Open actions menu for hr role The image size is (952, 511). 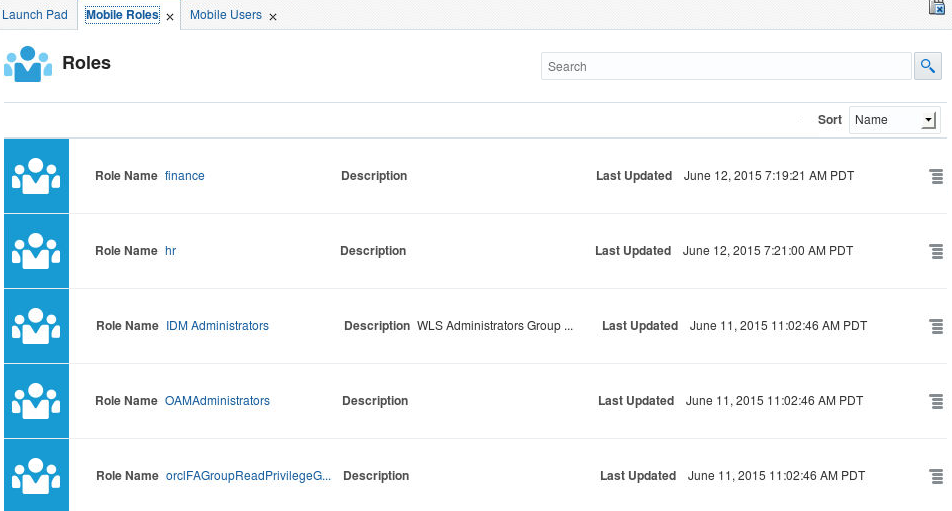pyautogui.click(x=936, y=251)
